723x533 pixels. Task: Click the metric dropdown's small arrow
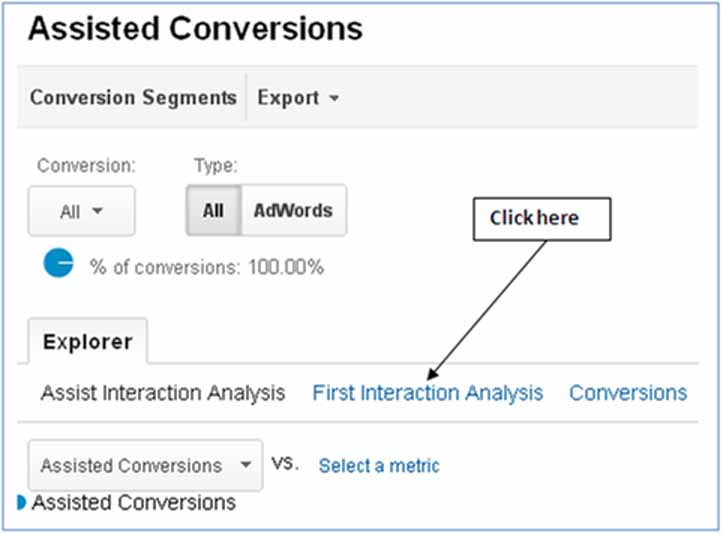click(246, 464)
